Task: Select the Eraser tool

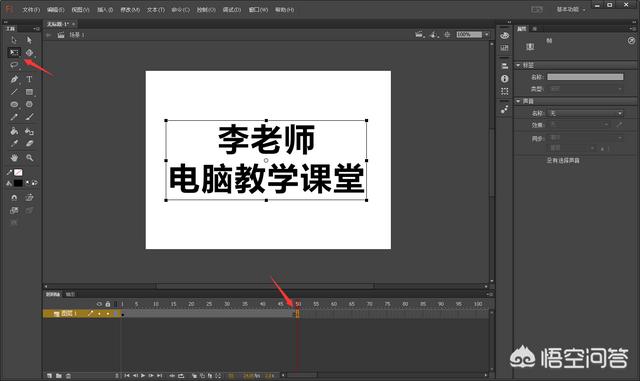Action: pyautogui.click(x=29, y=144)
